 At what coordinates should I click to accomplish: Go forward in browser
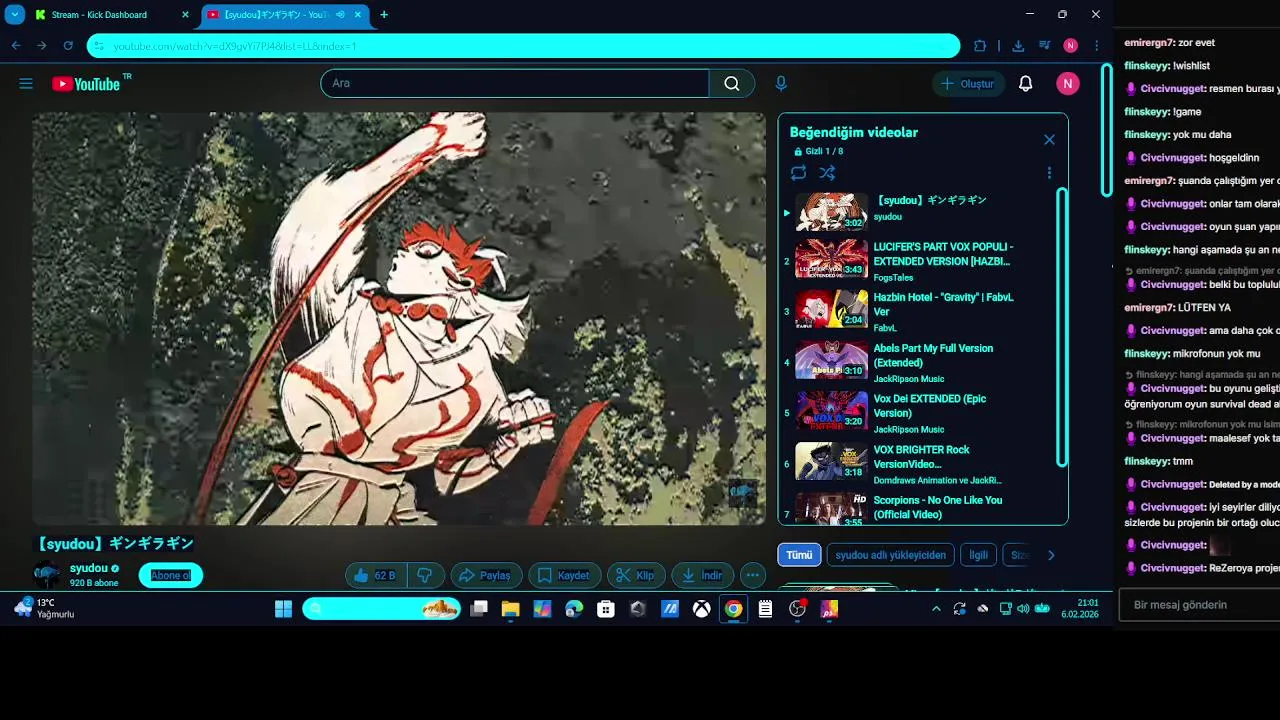[42, 46]
